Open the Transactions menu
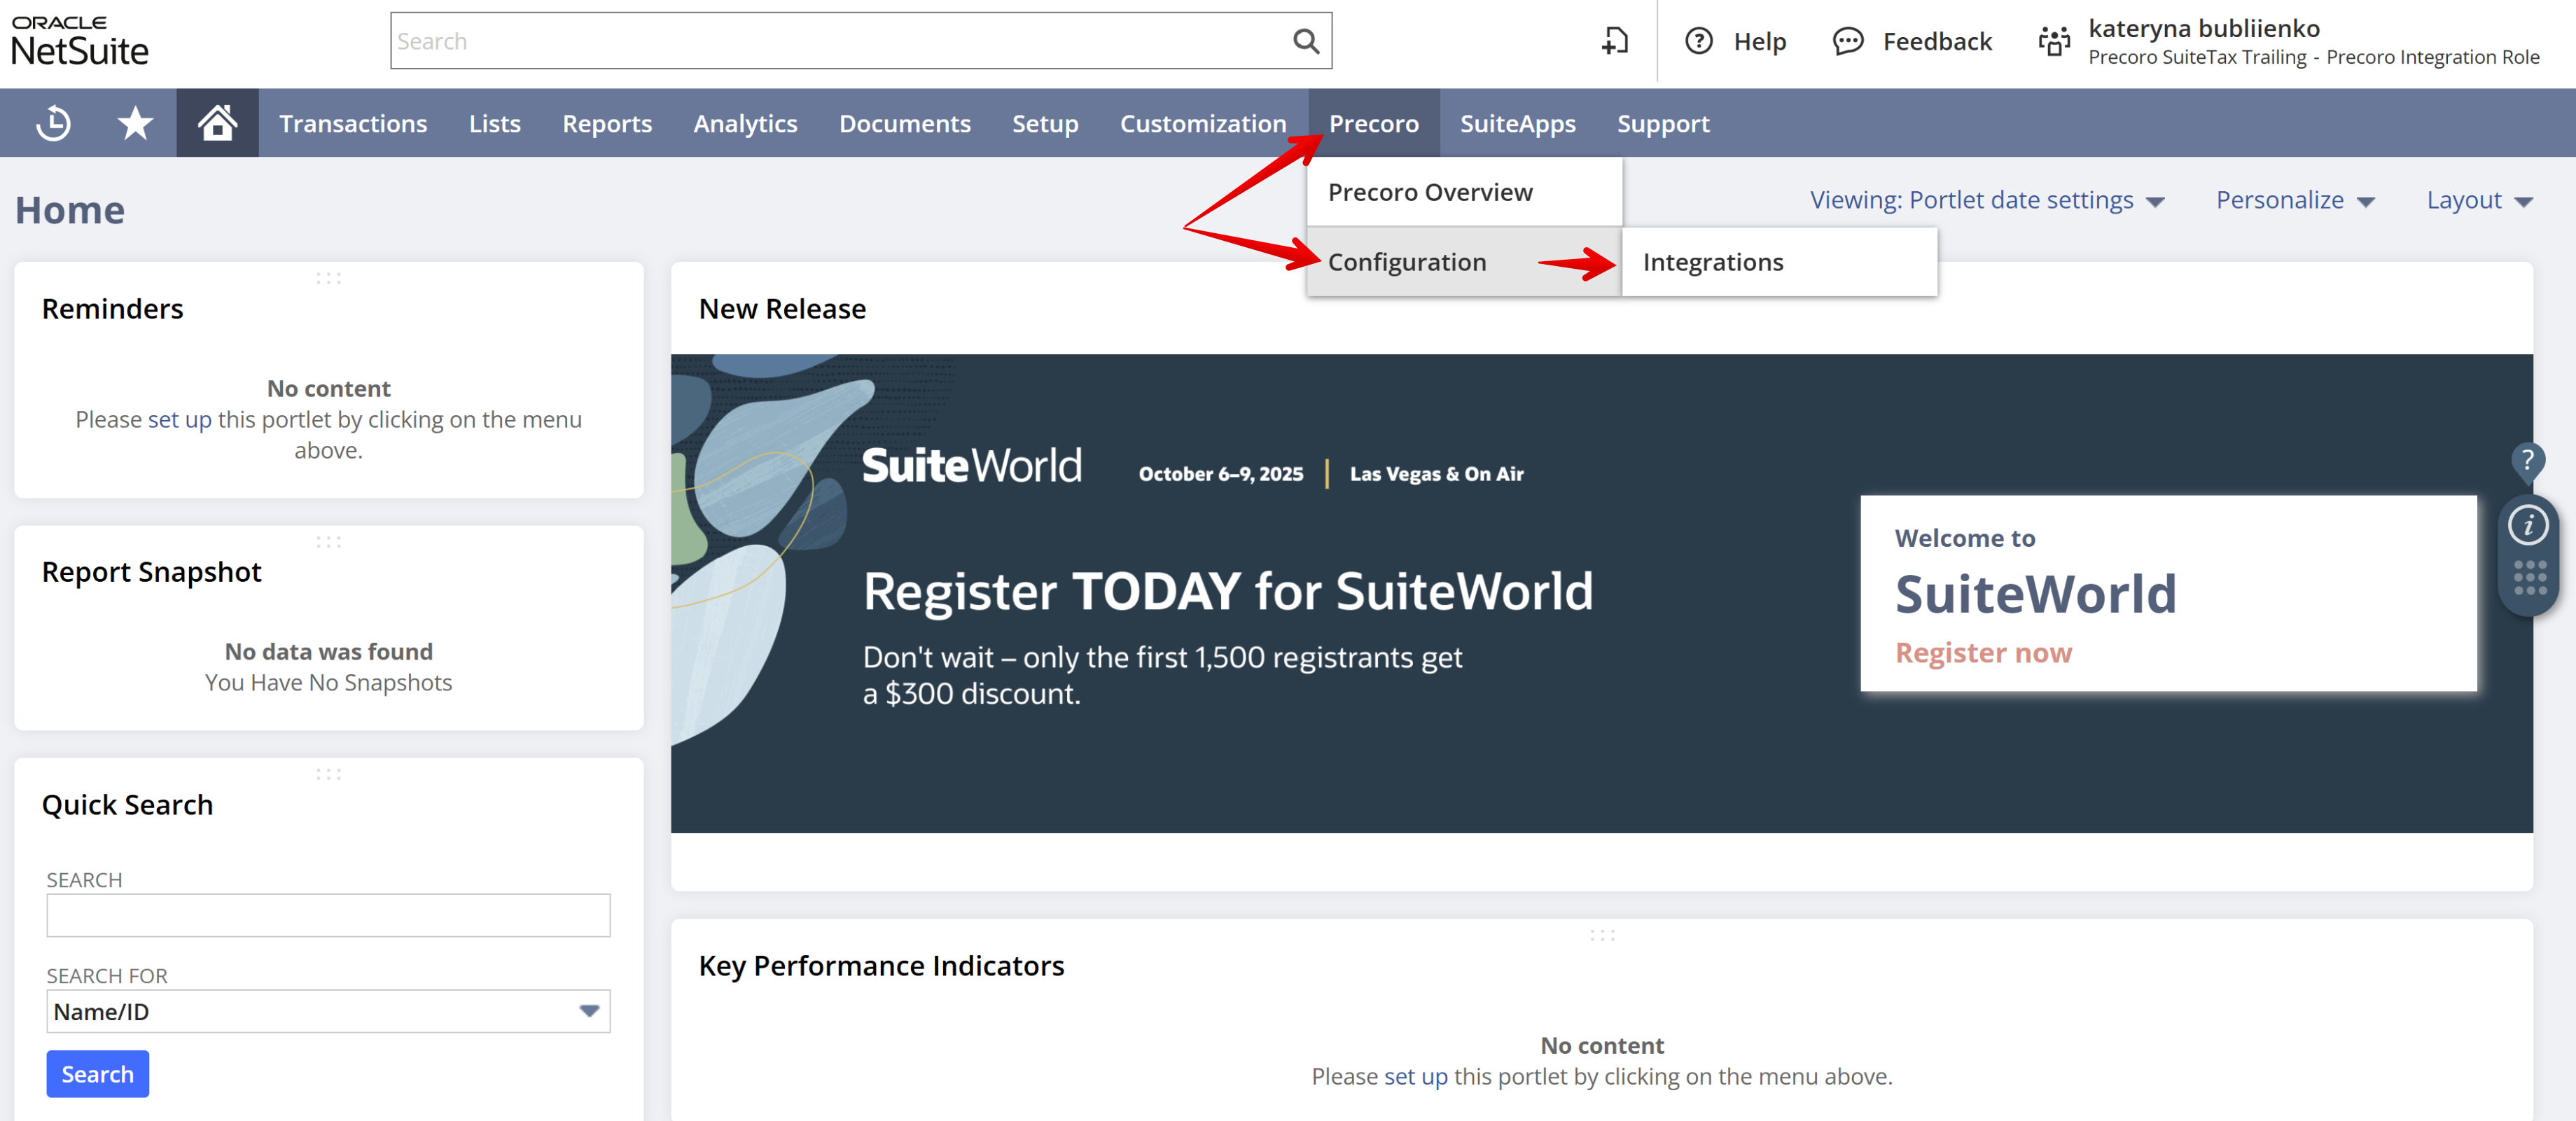This screenshot has width=2576, height=1121. [353, 123]
